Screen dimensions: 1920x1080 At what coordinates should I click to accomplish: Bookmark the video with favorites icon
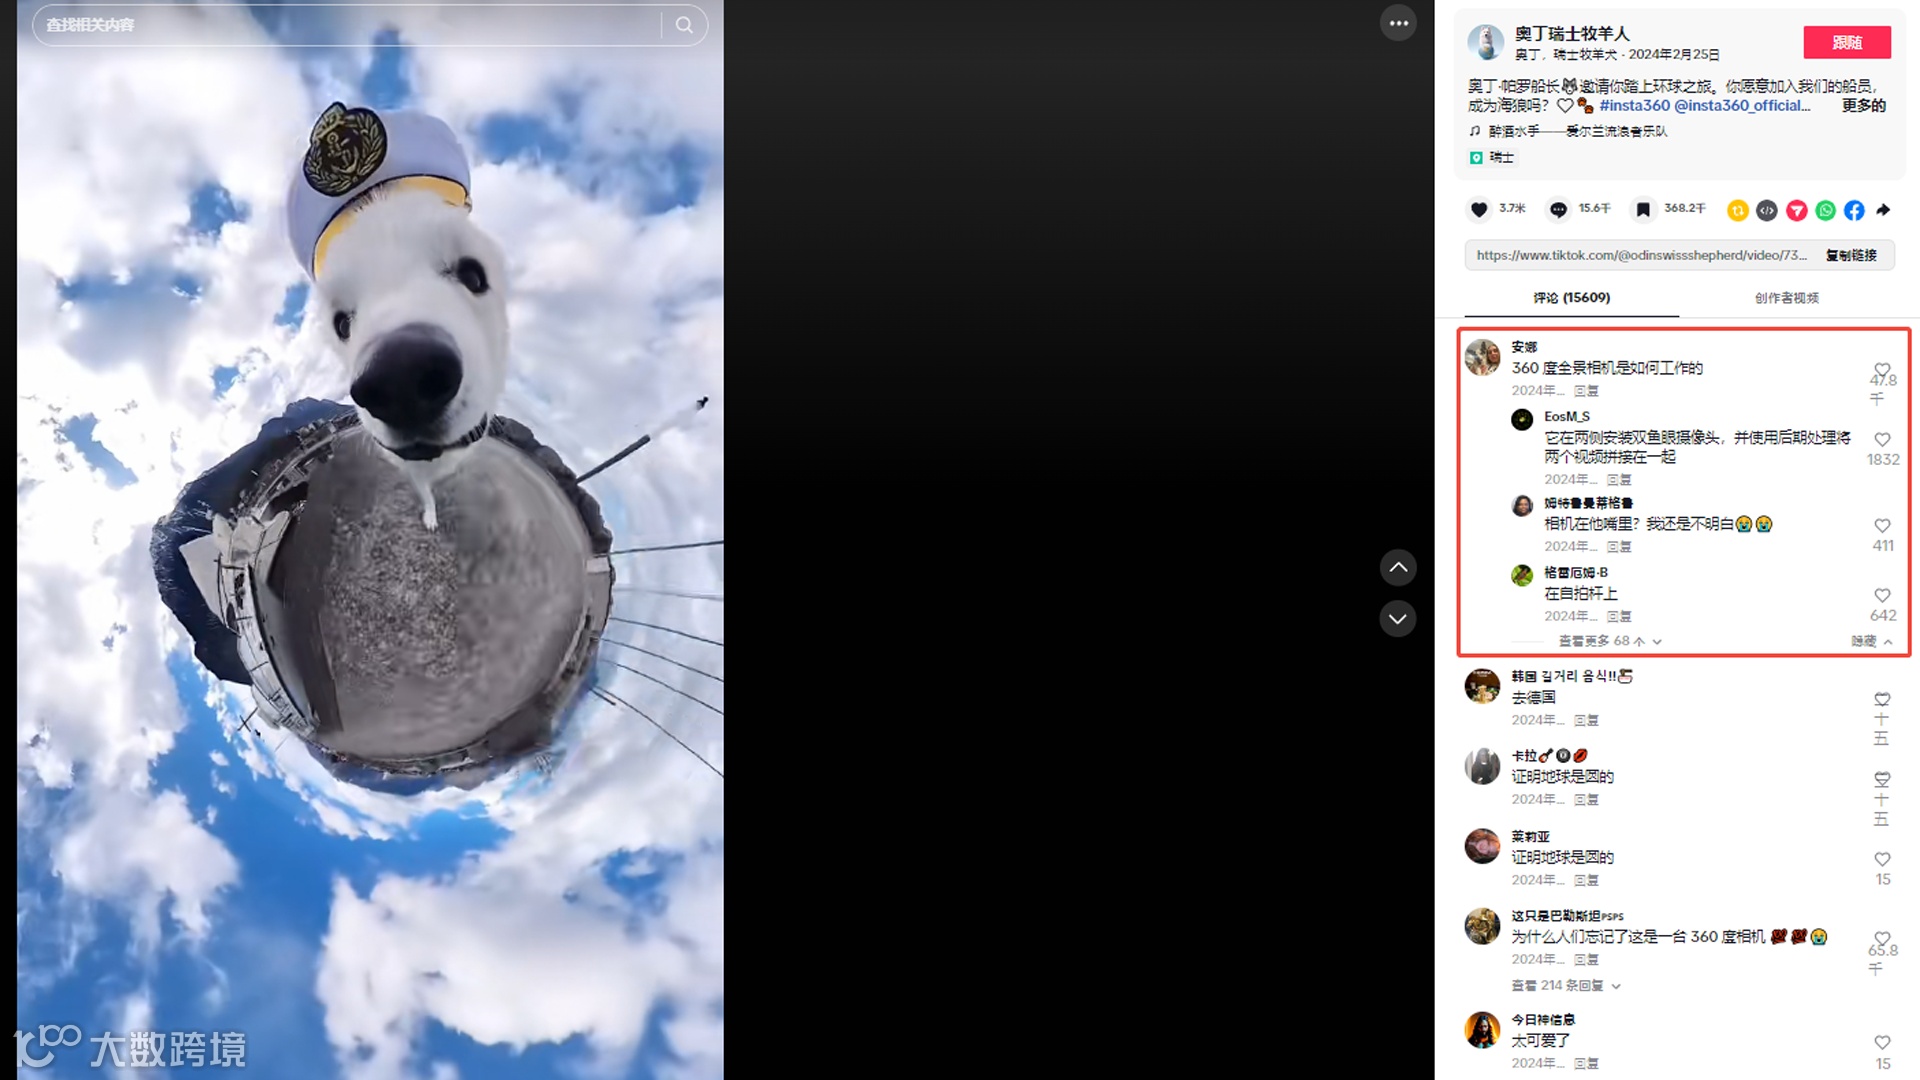pos(1643,209)
